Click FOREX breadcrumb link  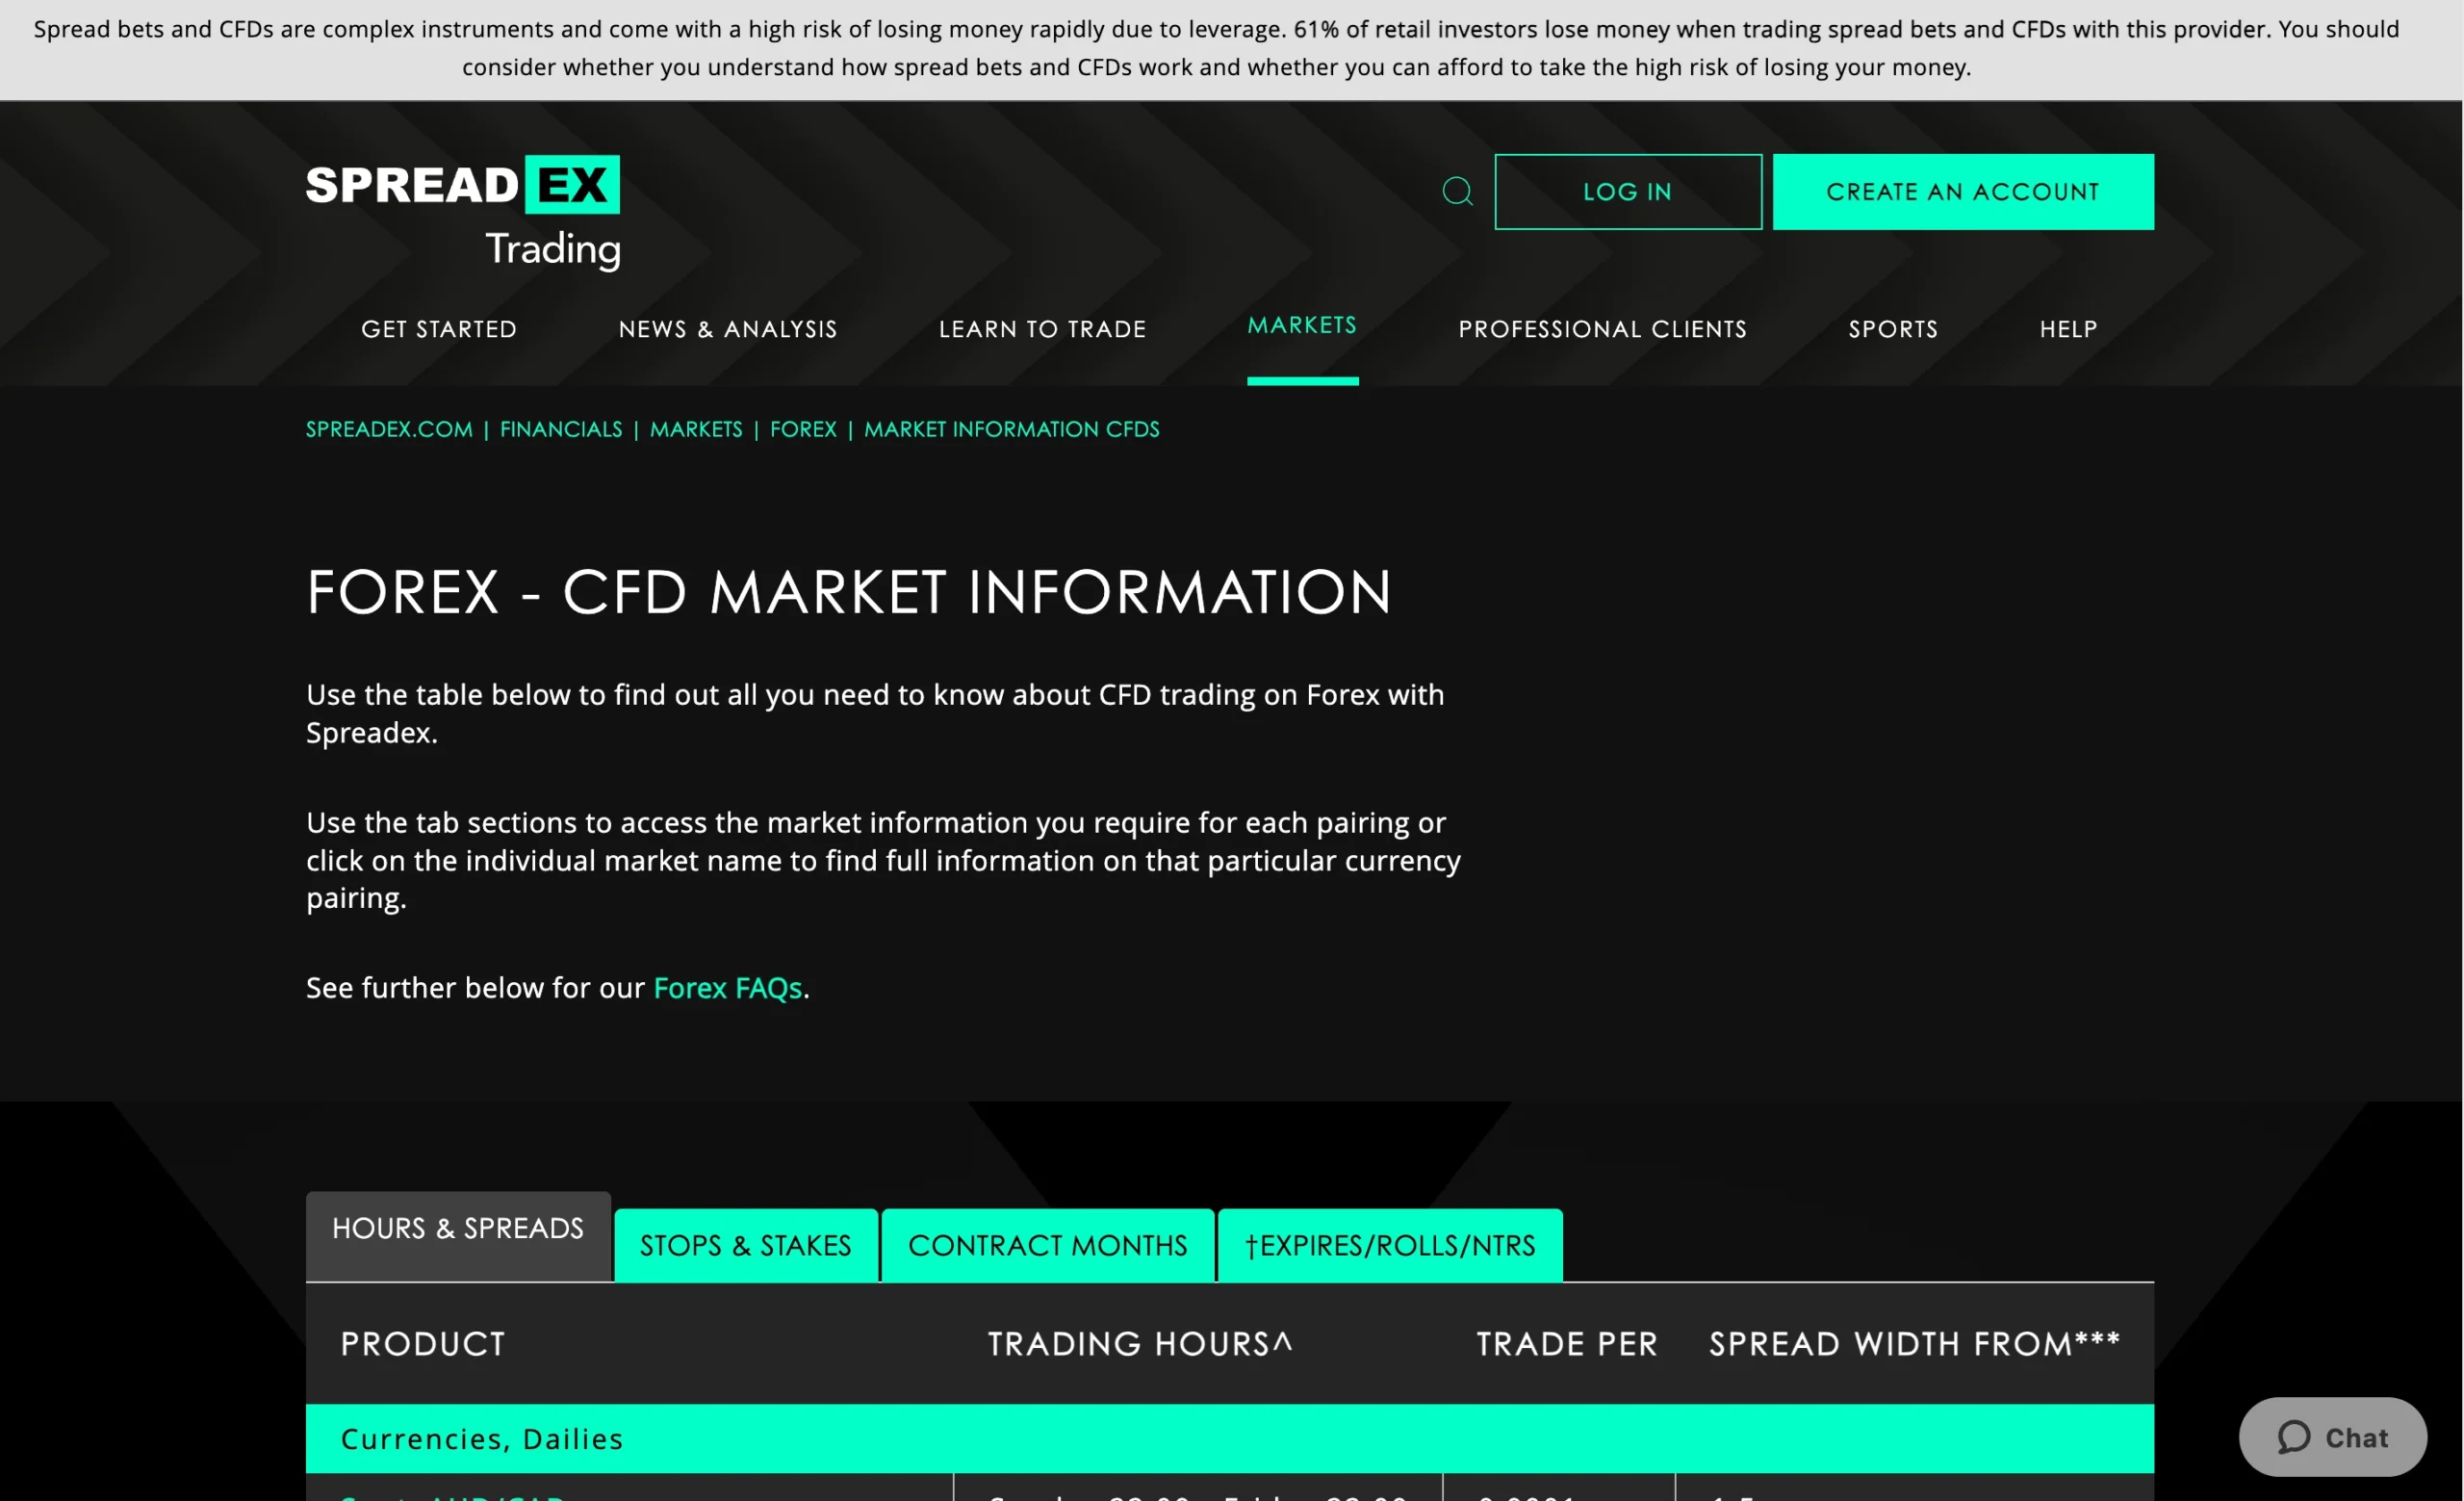tap(803, 429)
